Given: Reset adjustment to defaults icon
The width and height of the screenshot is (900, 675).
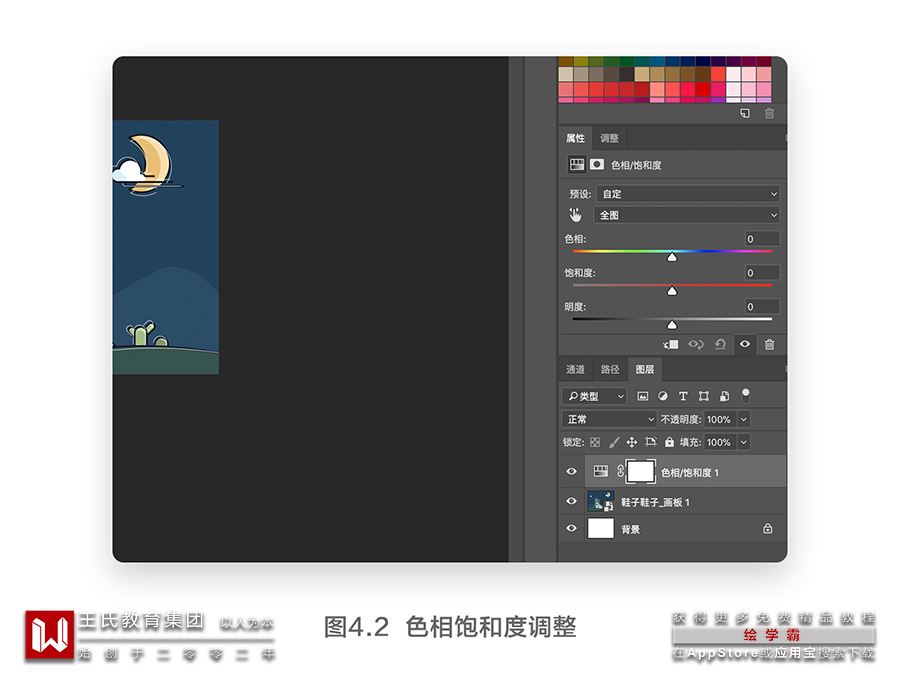Looking at the screenshot, I should point(720,344).
